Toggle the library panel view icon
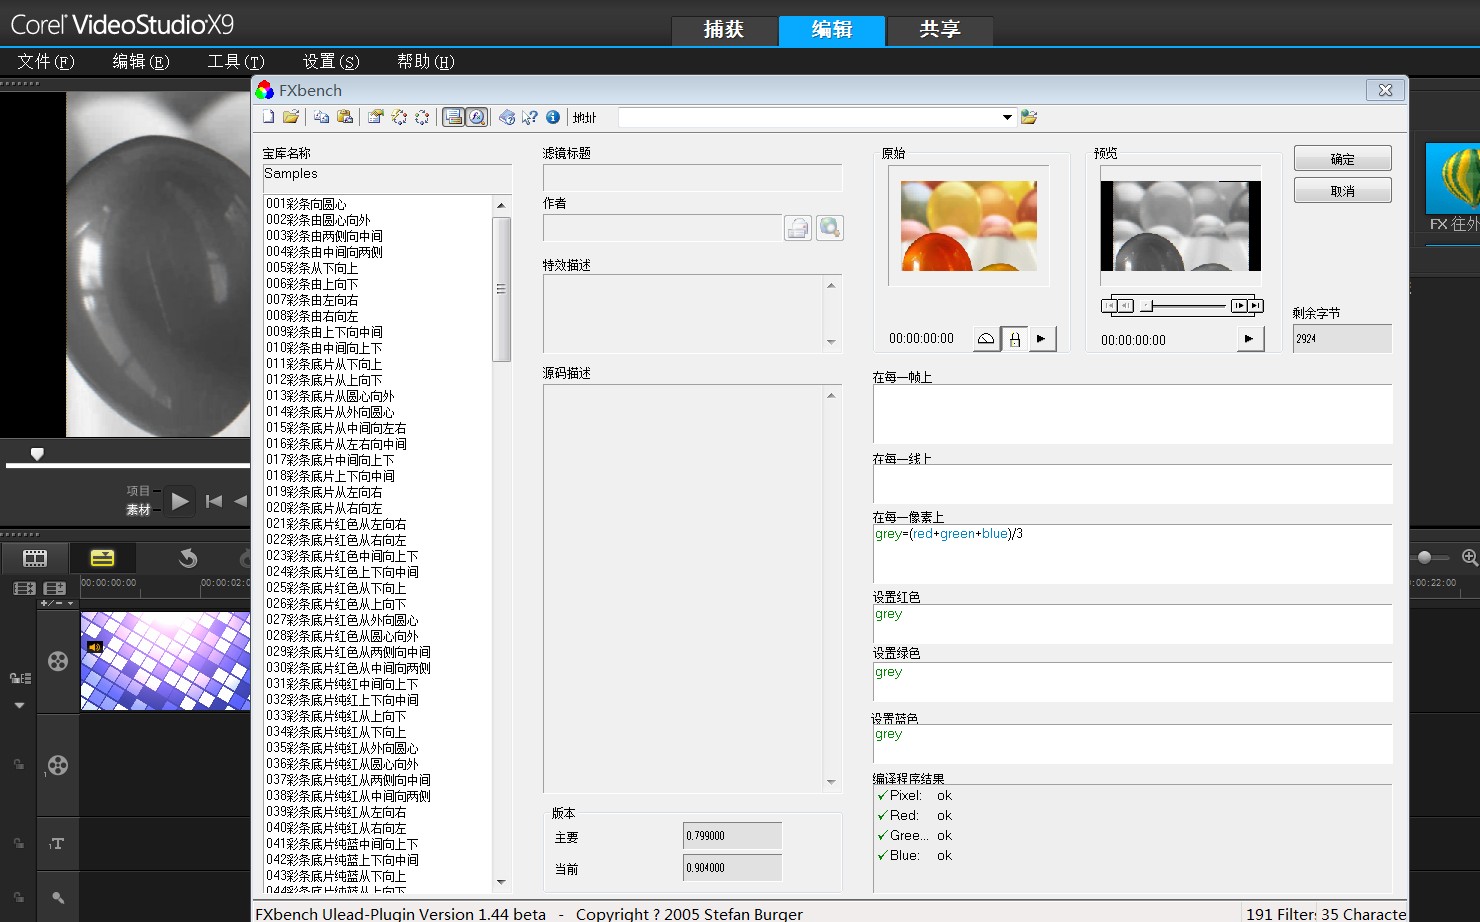The height and width of the screenshot is (922, 1480). coord(453,117)
